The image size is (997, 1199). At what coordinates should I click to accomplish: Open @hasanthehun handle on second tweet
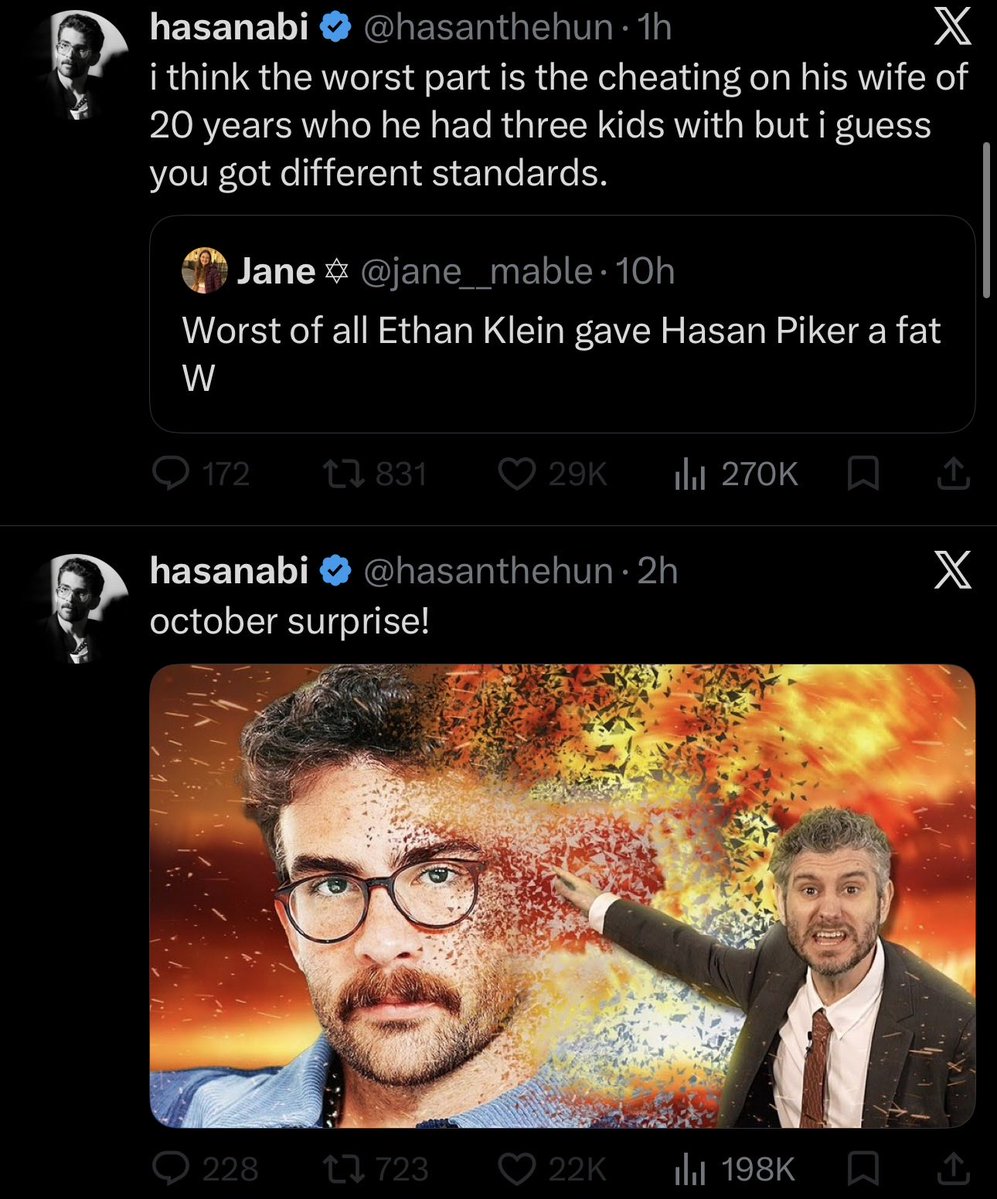488,570
